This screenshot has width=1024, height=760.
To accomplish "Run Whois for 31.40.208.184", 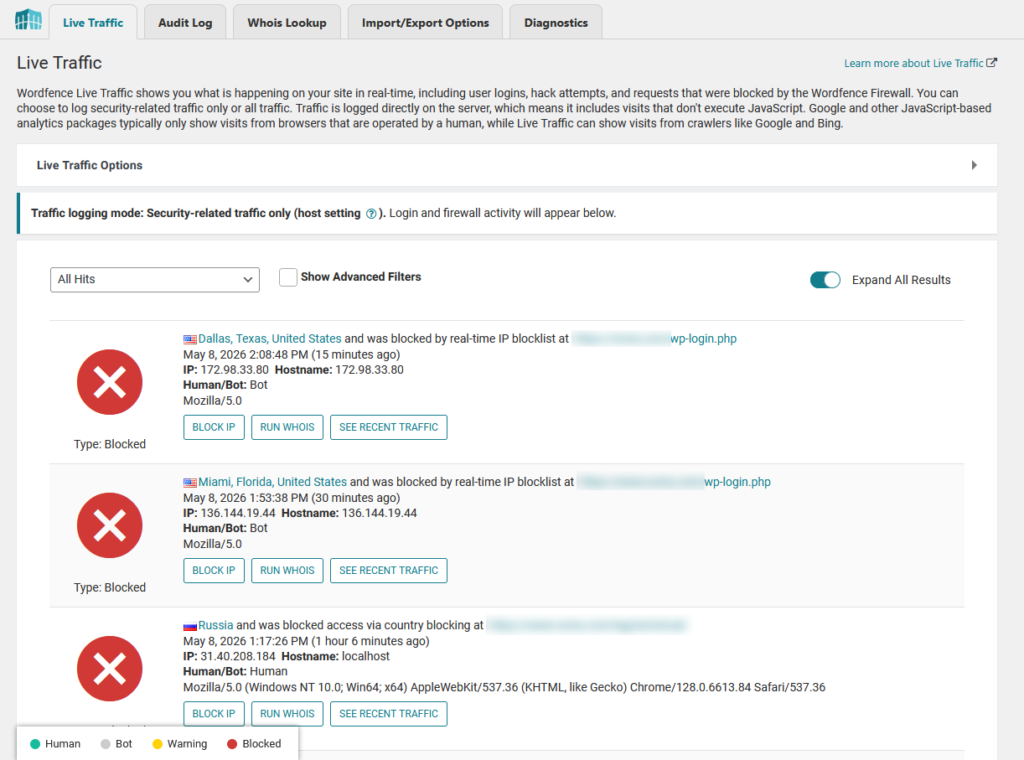I will (x=287, y=714).
